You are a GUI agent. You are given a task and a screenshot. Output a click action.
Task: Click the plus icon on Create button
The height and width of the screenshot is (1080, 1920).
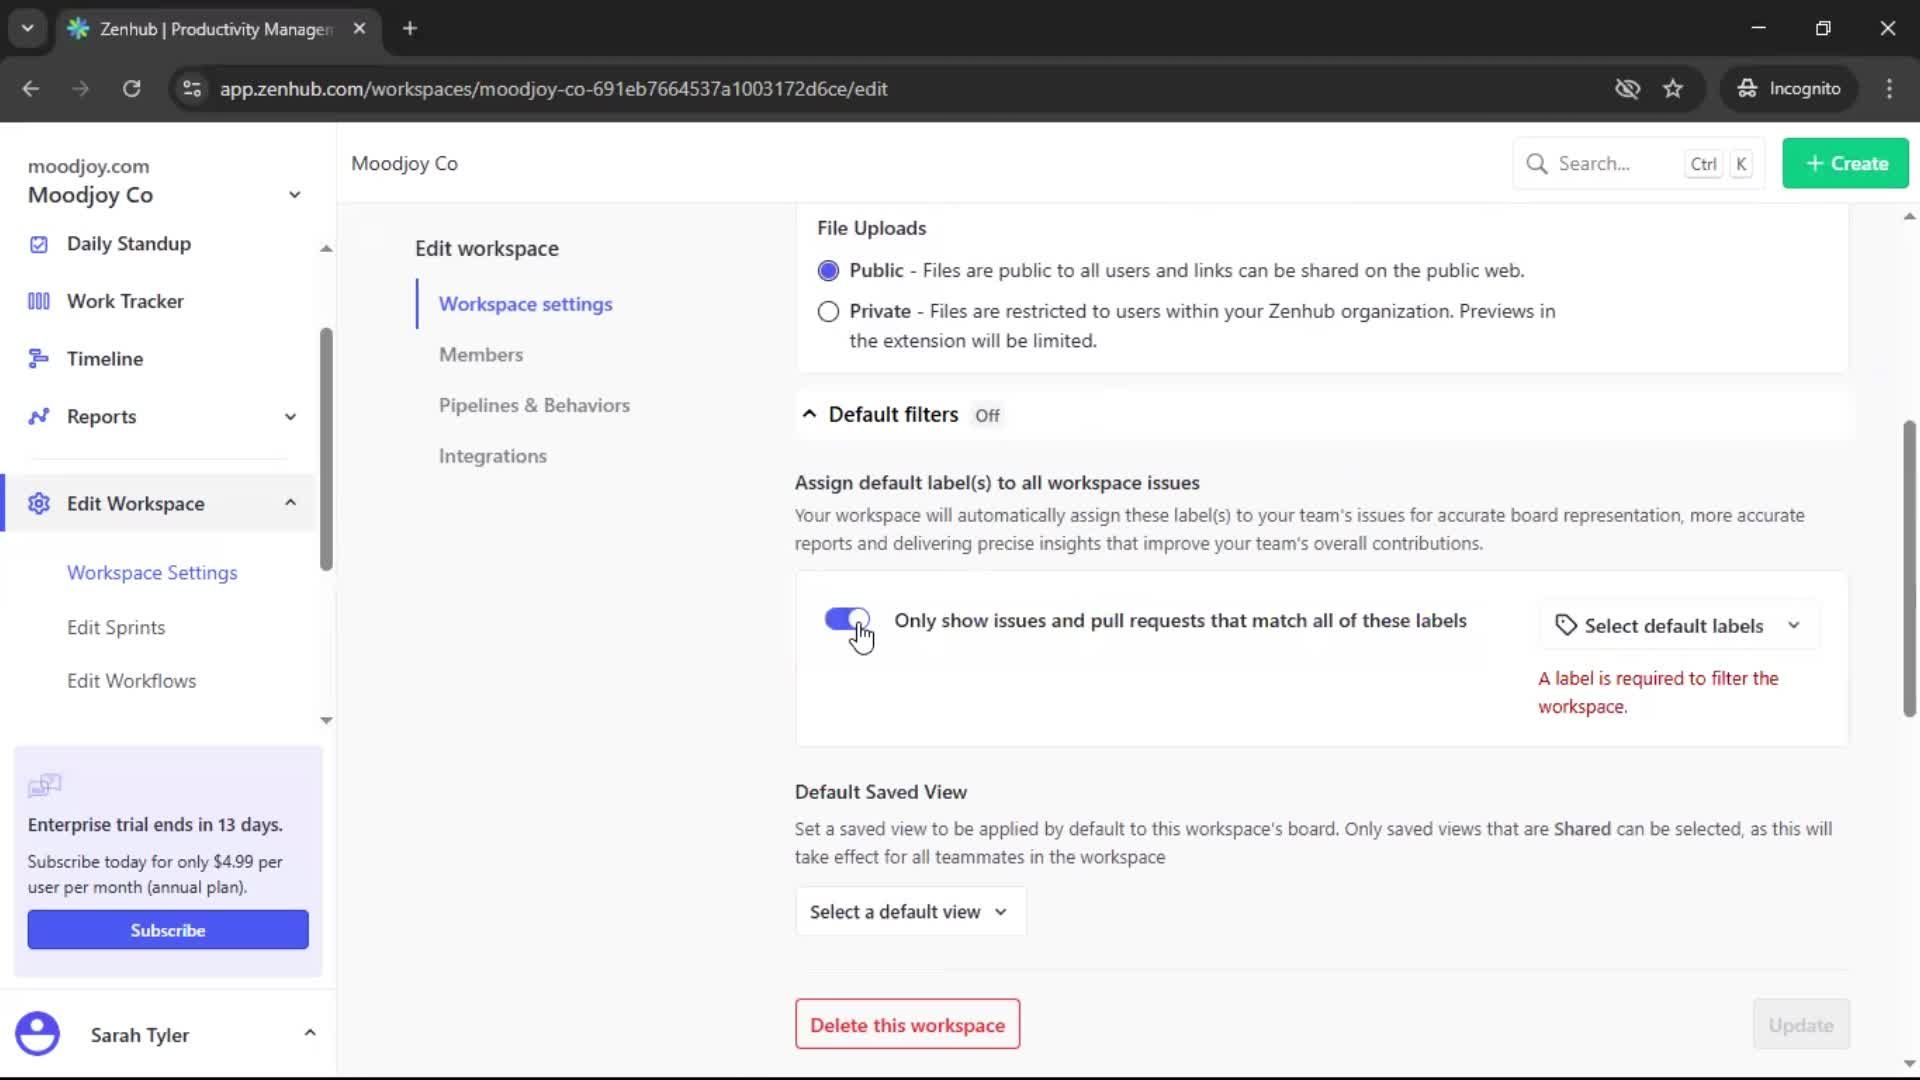pyautogui.click(x=1814, y=163)
